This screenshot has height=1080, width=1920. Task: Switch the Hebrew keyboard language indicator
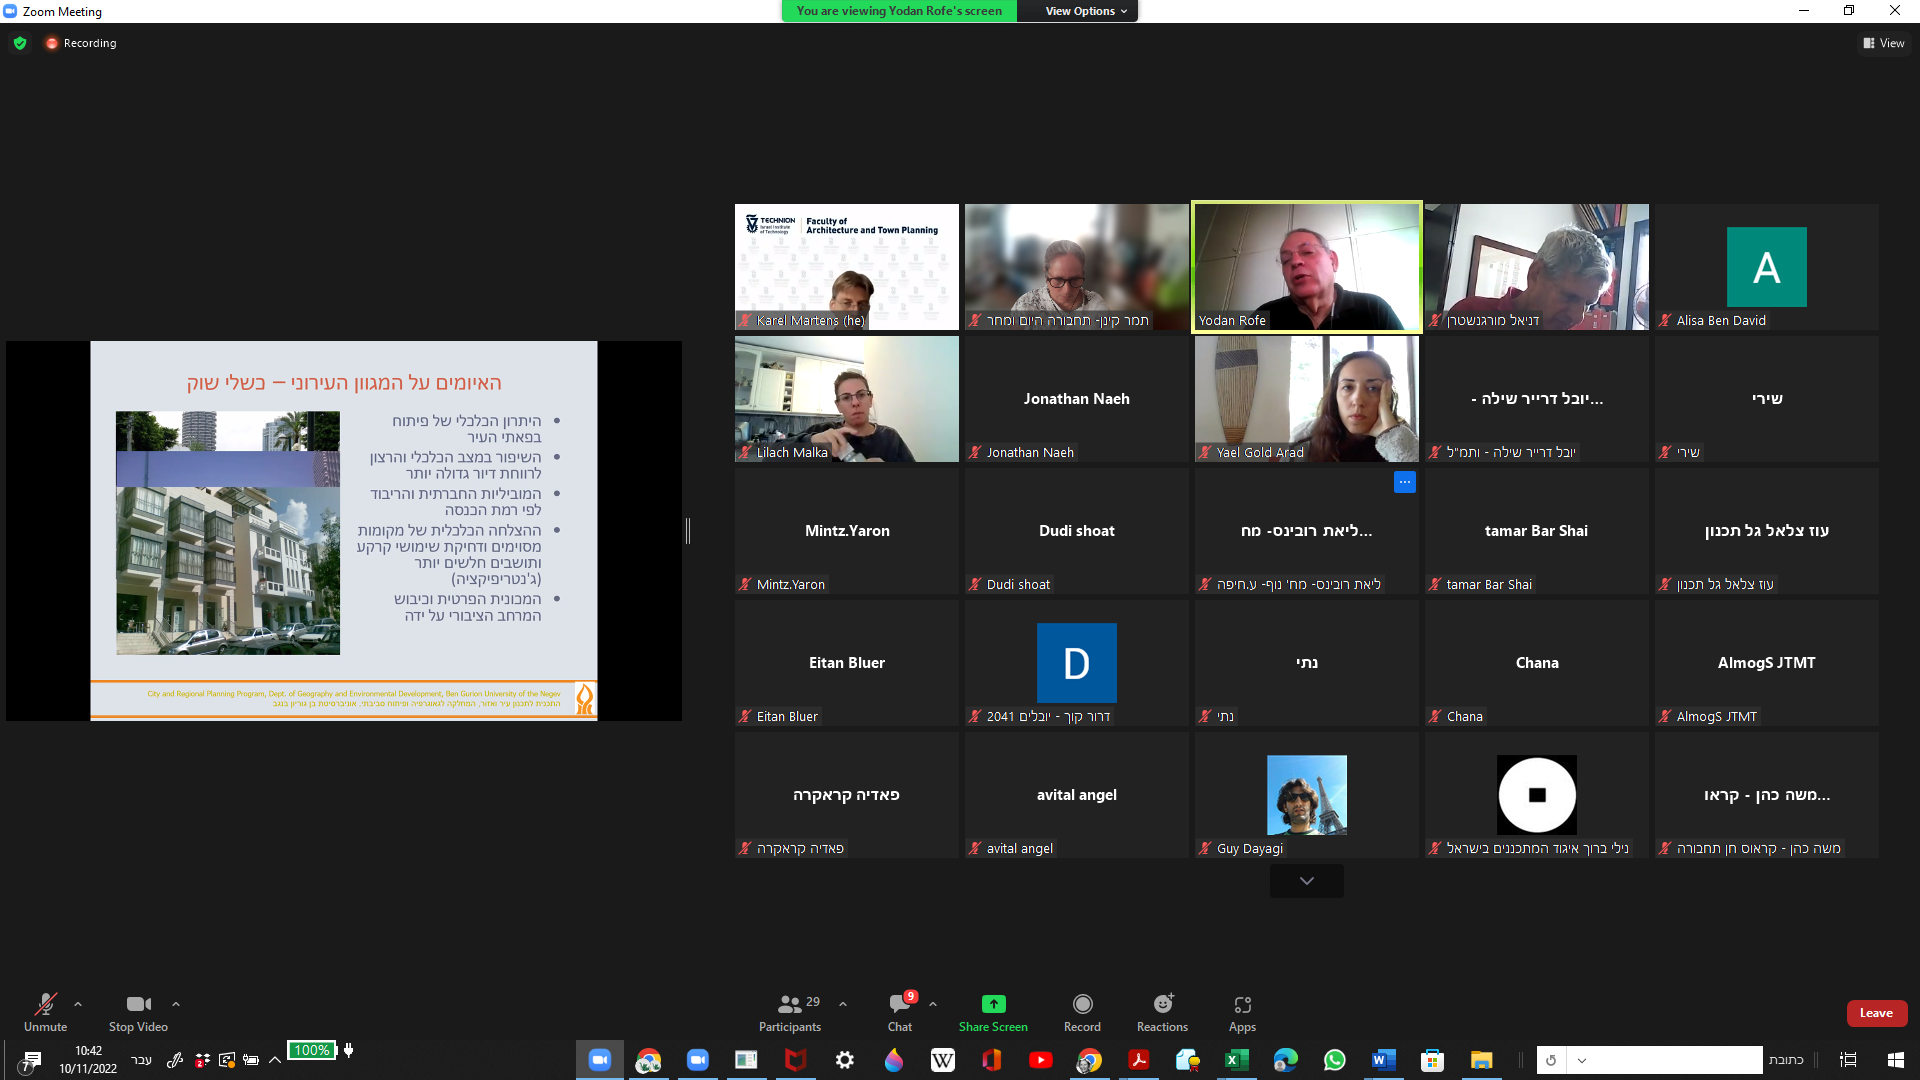point(142,1060)
